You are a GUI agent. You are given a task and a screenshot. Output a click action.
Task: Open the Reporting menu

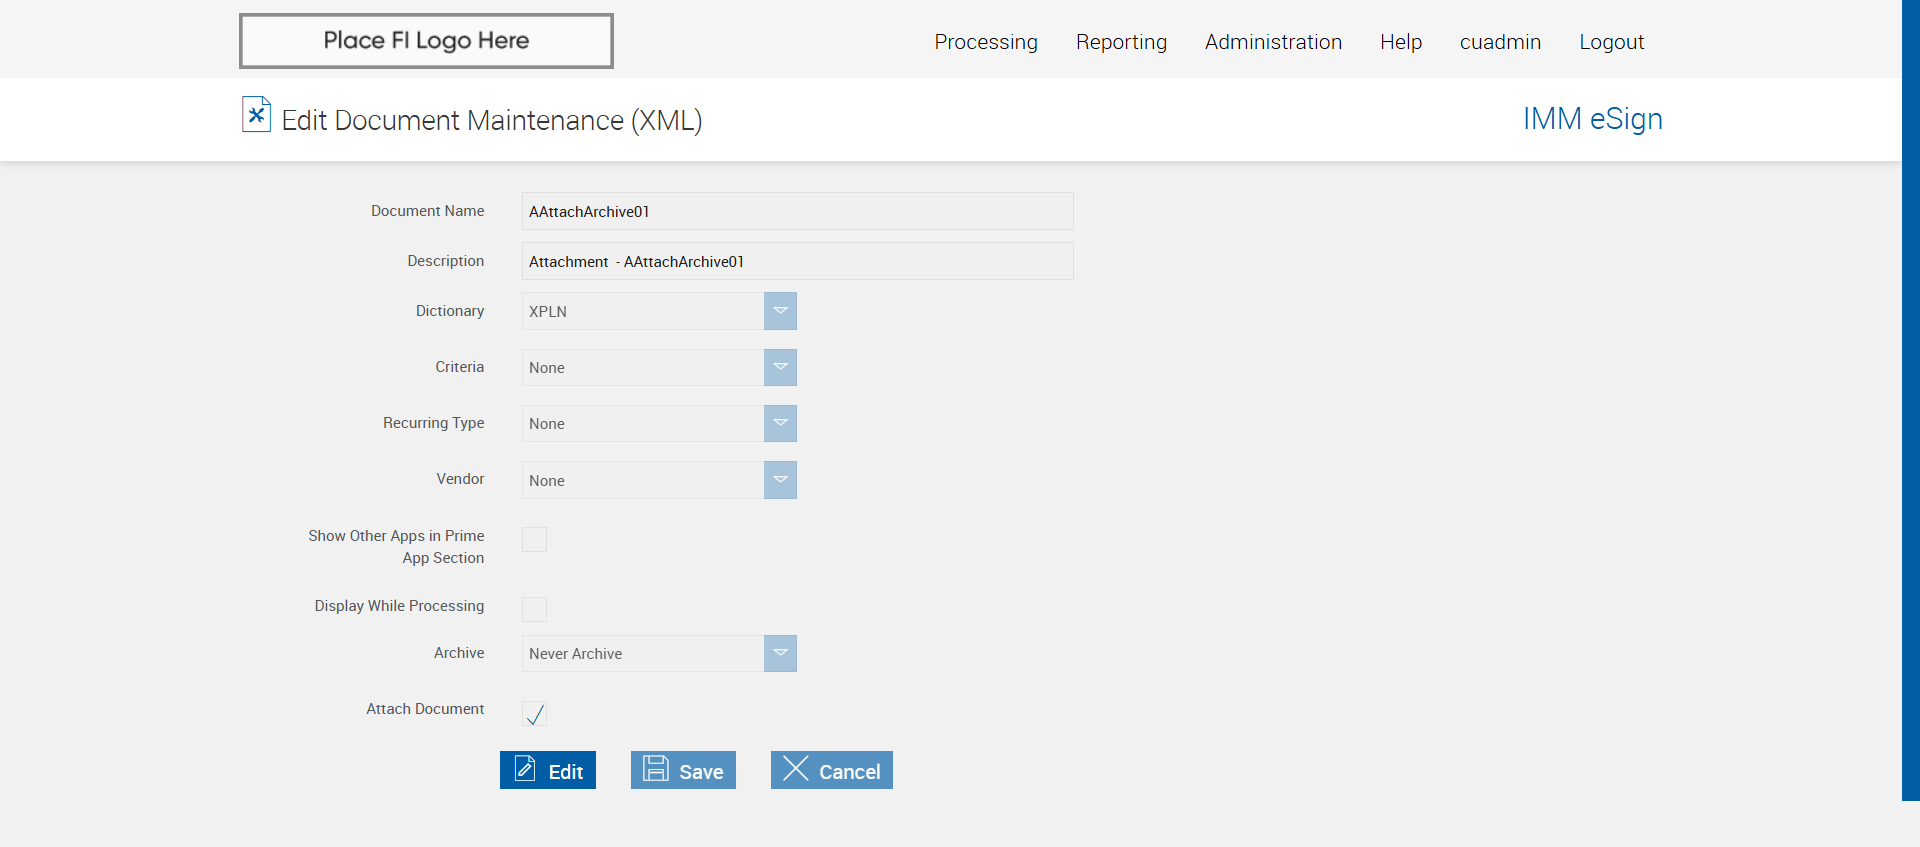1121,42
